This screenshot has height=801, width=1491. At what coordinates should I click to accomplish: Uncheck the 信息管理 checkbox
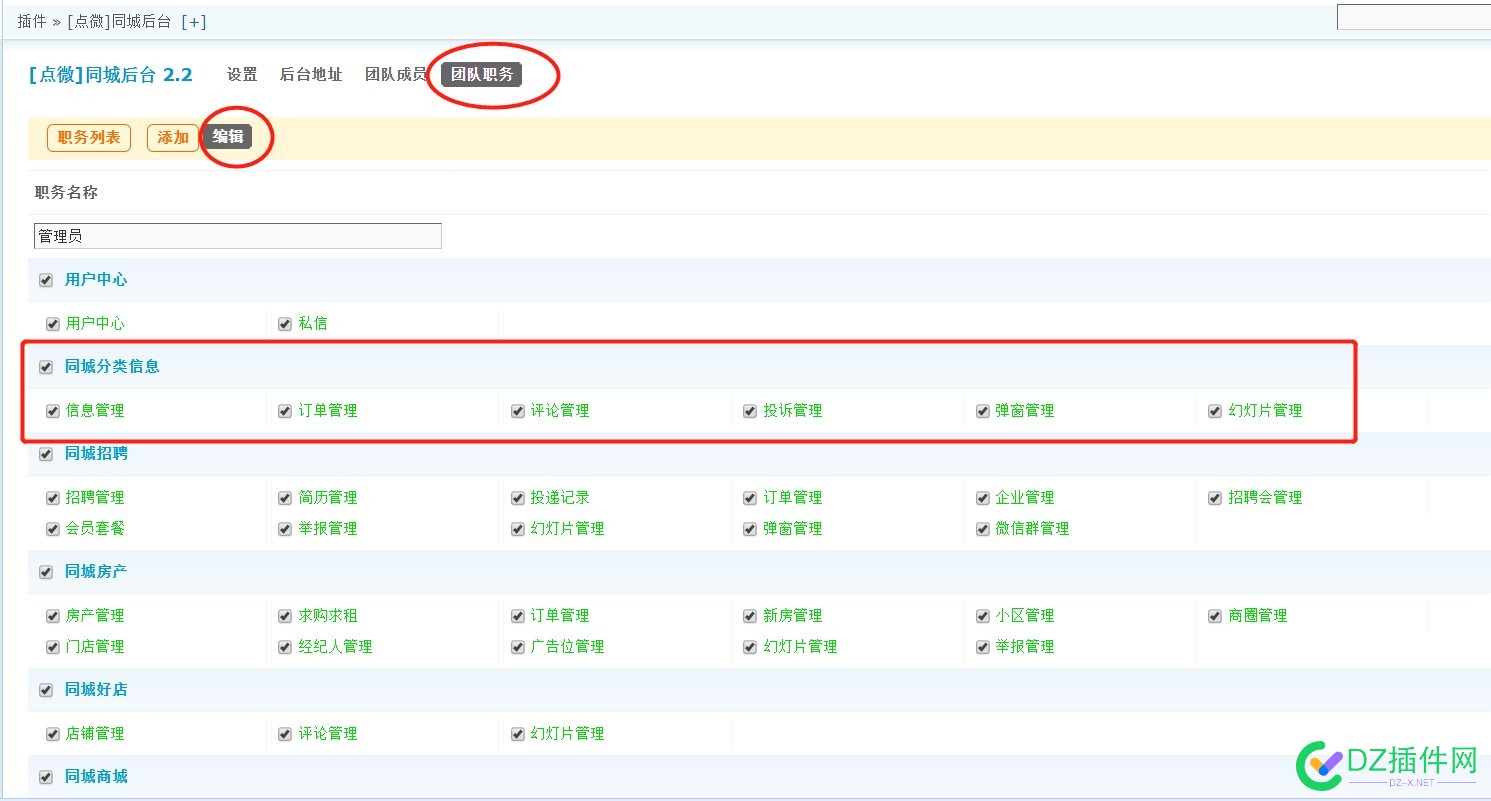tap(53, 411)
